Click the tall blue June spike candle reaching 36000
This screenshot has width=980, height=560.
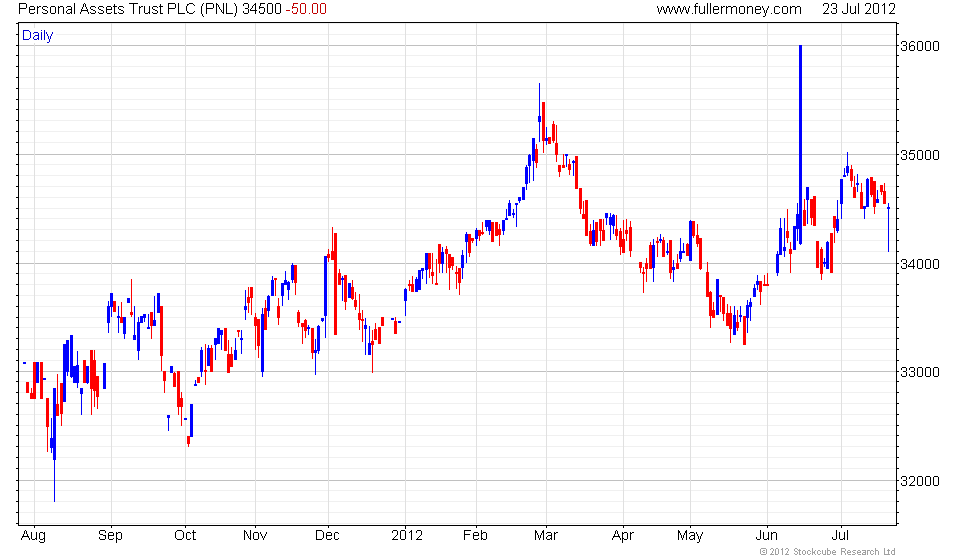tap(800, 144)
